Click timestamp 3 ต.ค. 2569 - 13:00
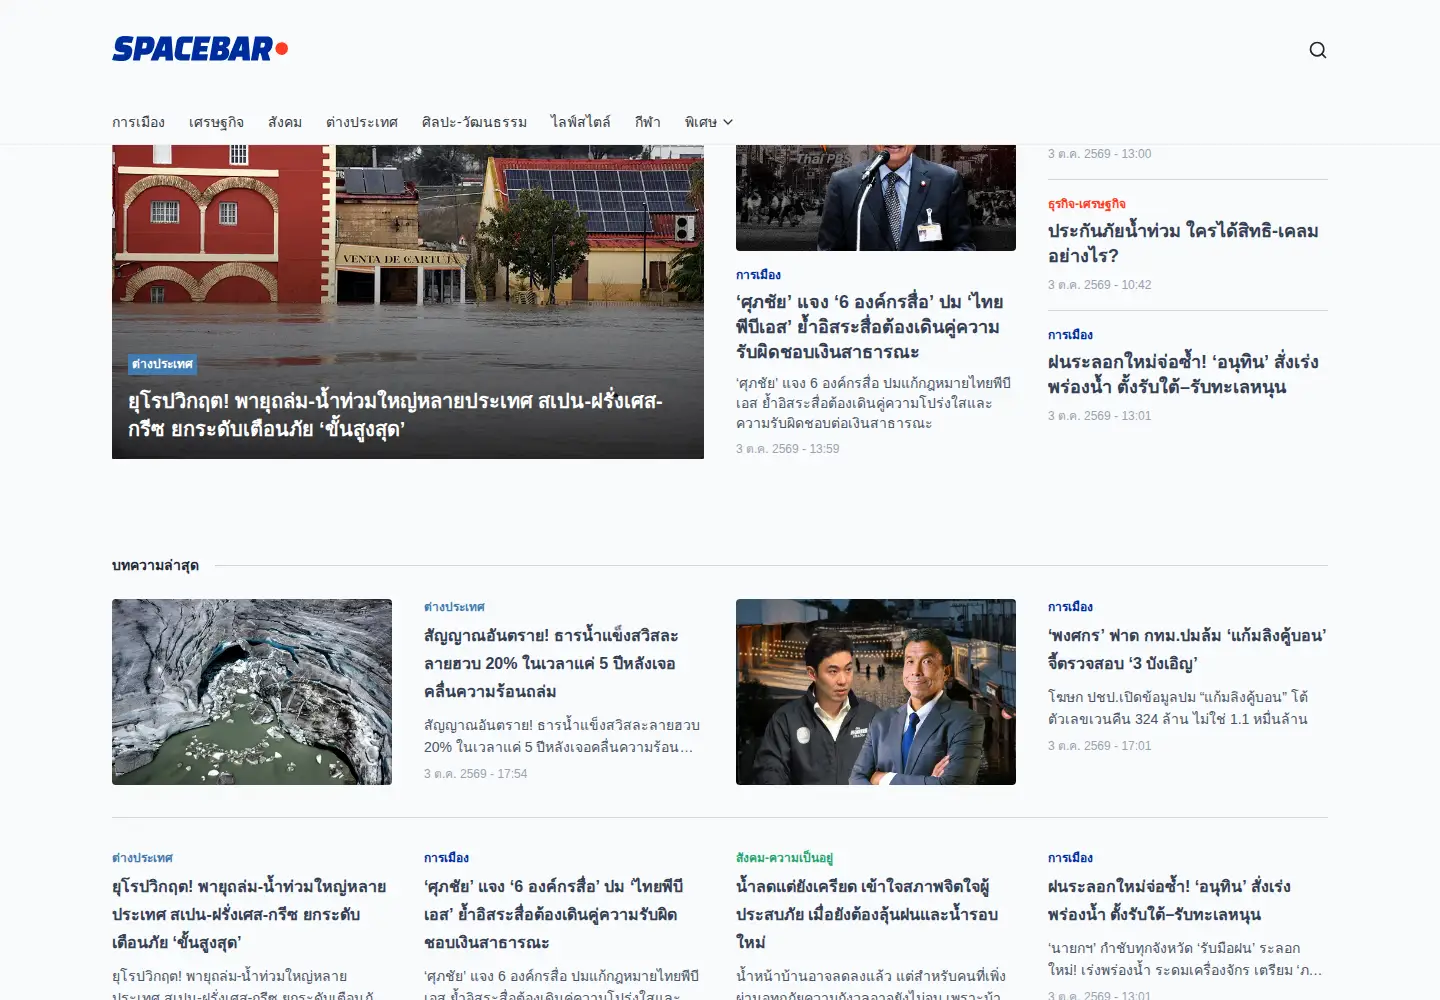1440x1000 pixels. pos(1100,154)
